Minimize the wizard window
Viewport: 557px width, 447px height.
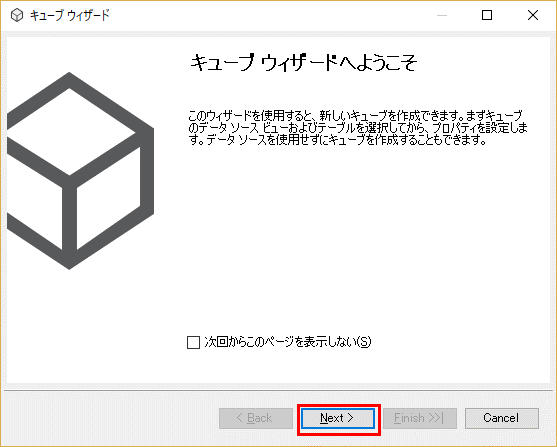pos(442,15)
